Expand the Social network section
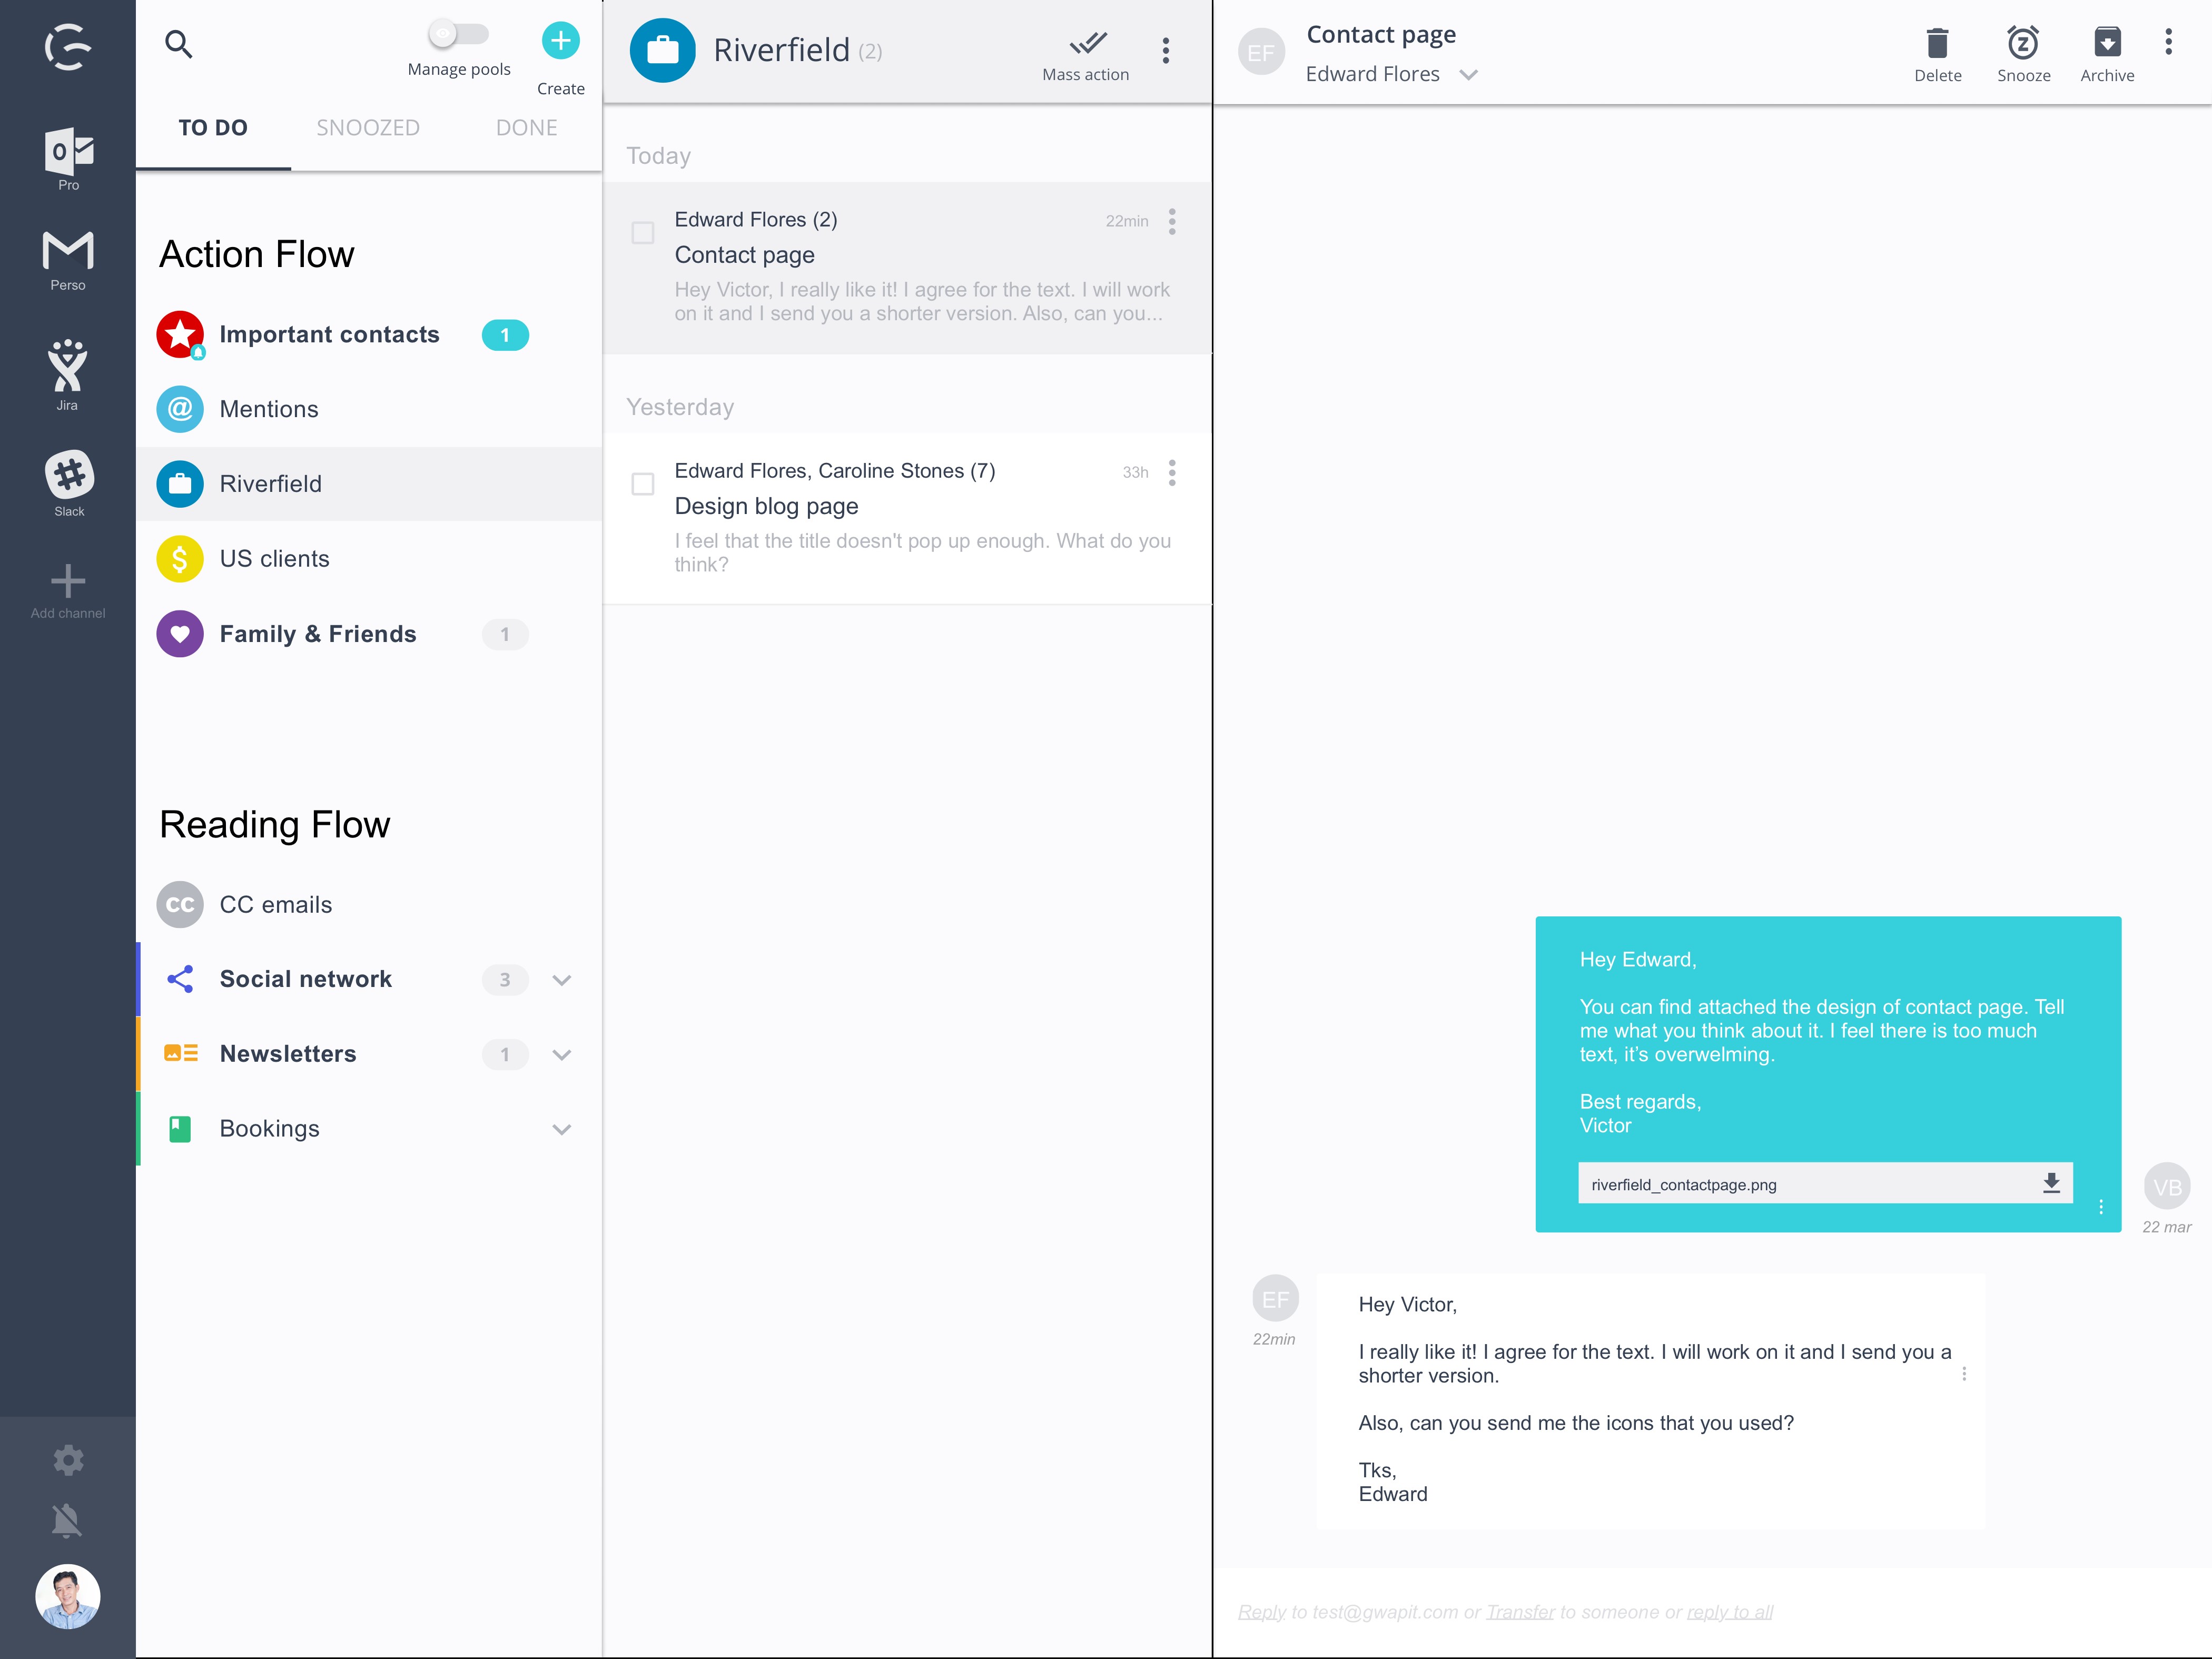2212x1659 pixels. 562,980
